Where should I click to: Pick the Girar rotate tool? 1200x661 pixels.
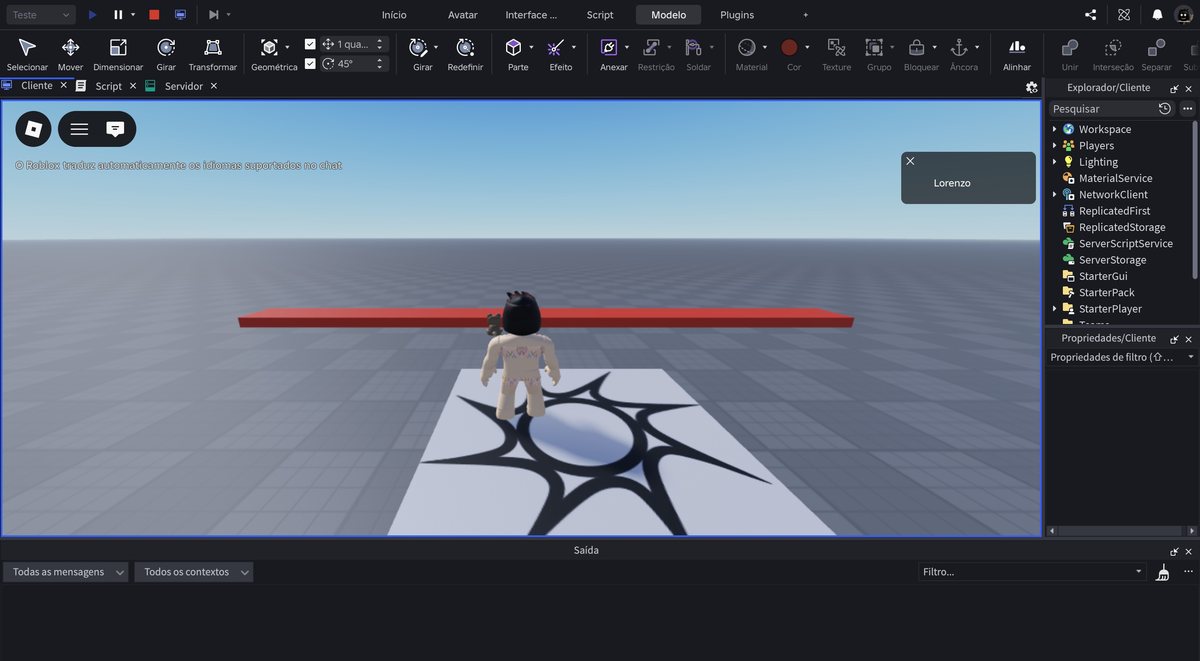tap(166, 54)
